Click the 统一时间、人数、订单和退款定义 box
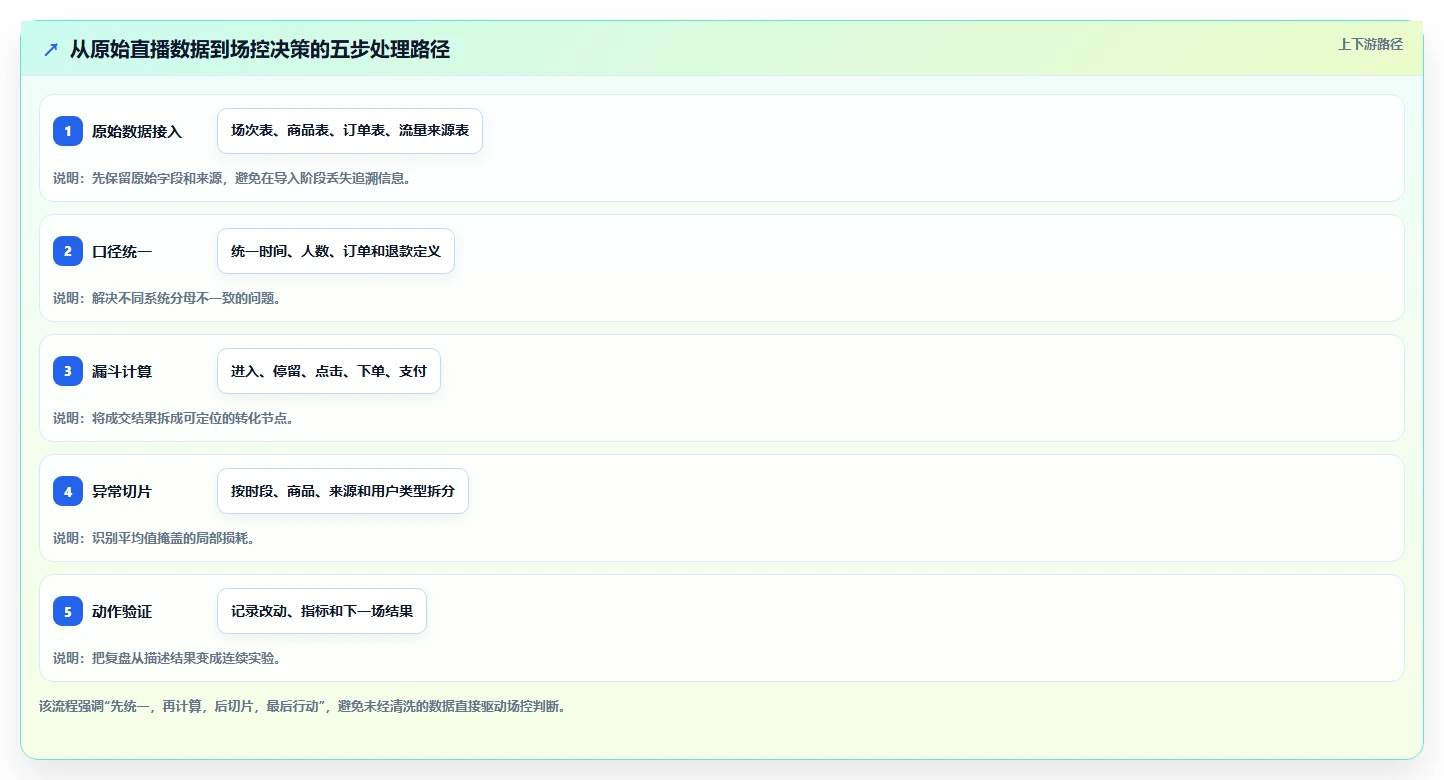The height and width of the screenshot is (780, 1444). [x=336, y=251]
